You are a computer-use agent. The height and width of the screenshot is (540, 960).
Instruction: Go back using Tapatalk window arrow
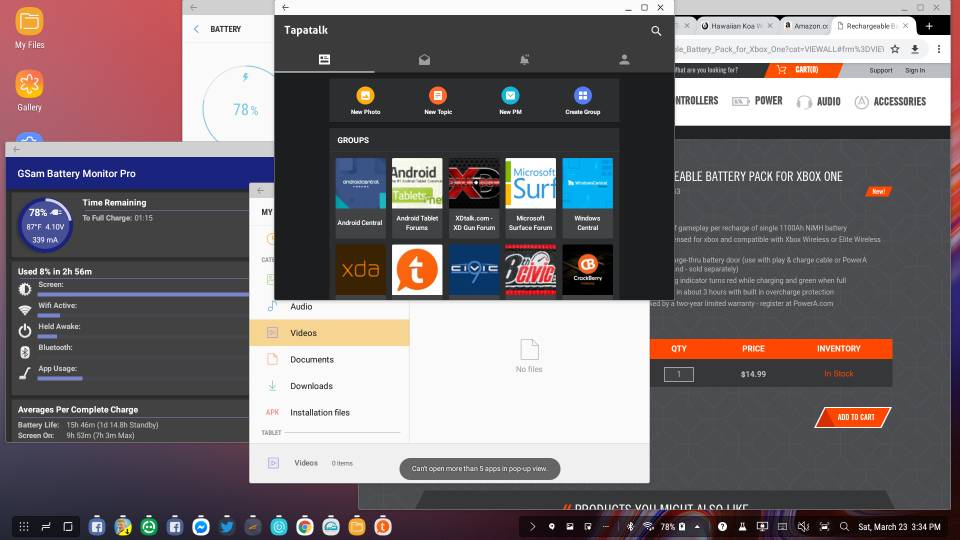(x=285, y=7)
